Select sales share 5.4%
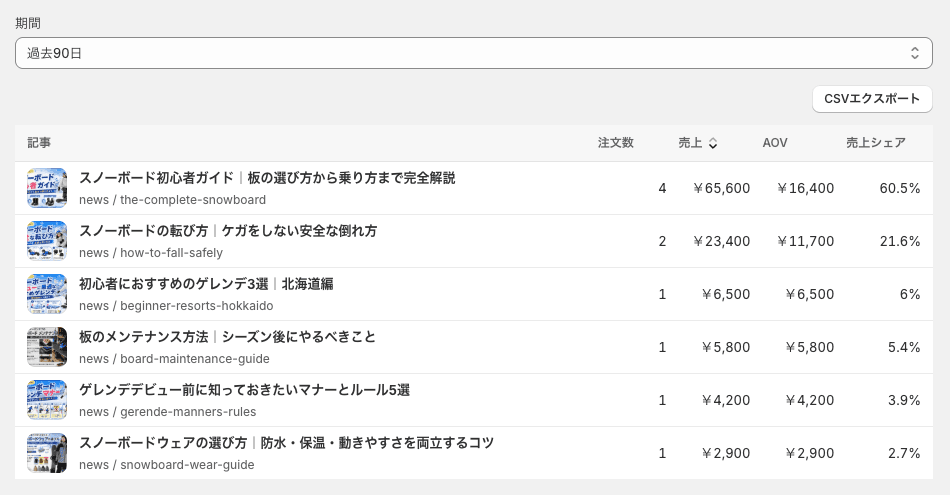 click(x=904, y=347)
